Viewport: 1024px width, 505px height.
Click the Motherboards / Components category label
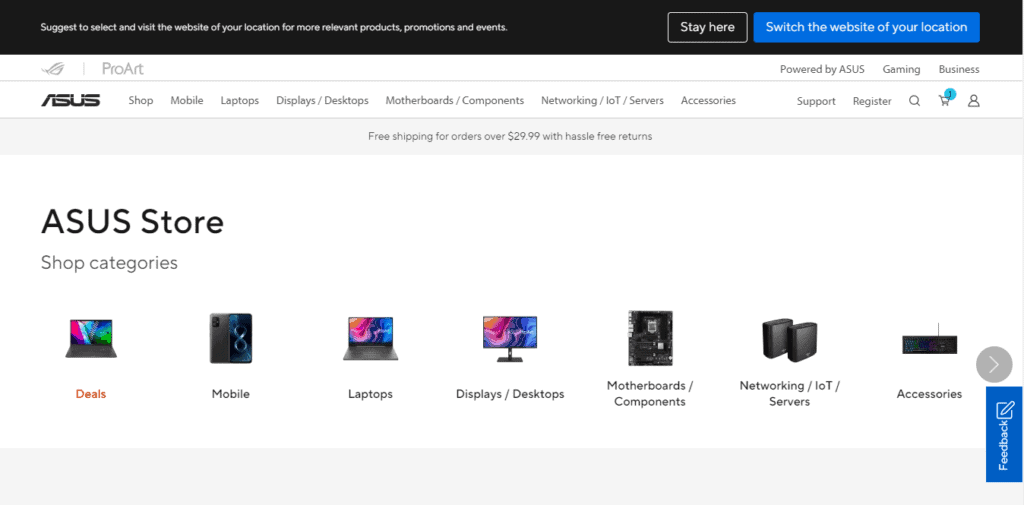650,393
